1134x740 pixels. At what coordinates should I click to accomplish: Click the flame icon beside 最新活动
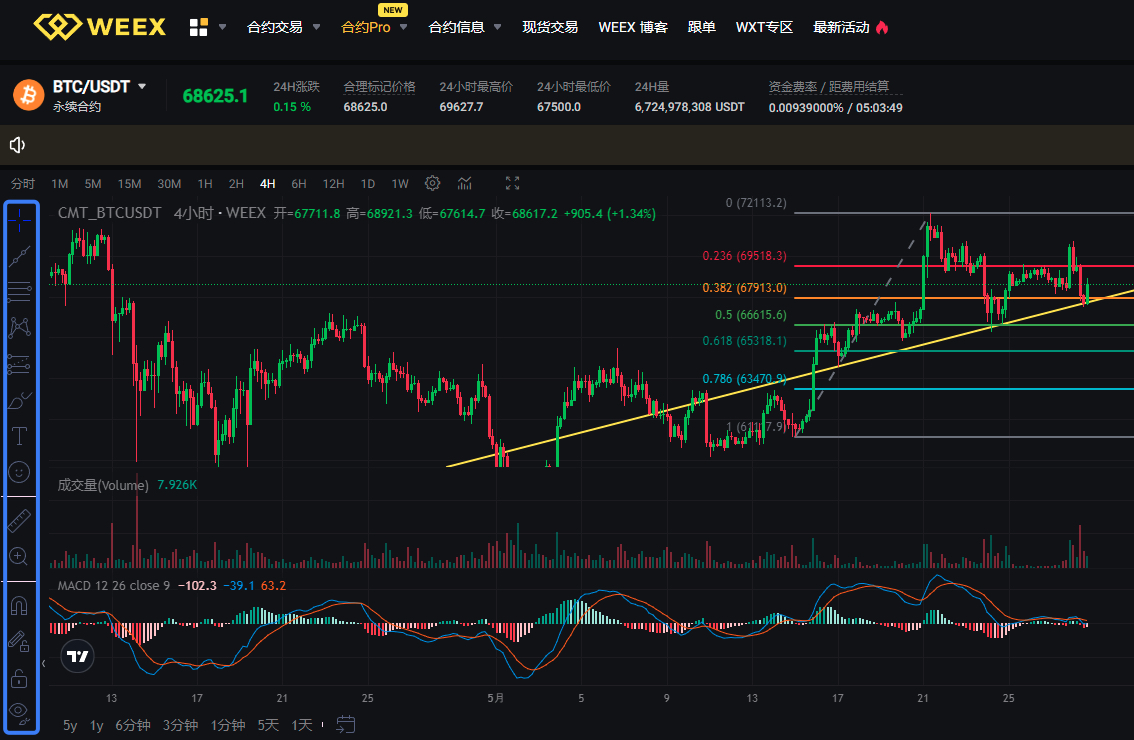882,27
